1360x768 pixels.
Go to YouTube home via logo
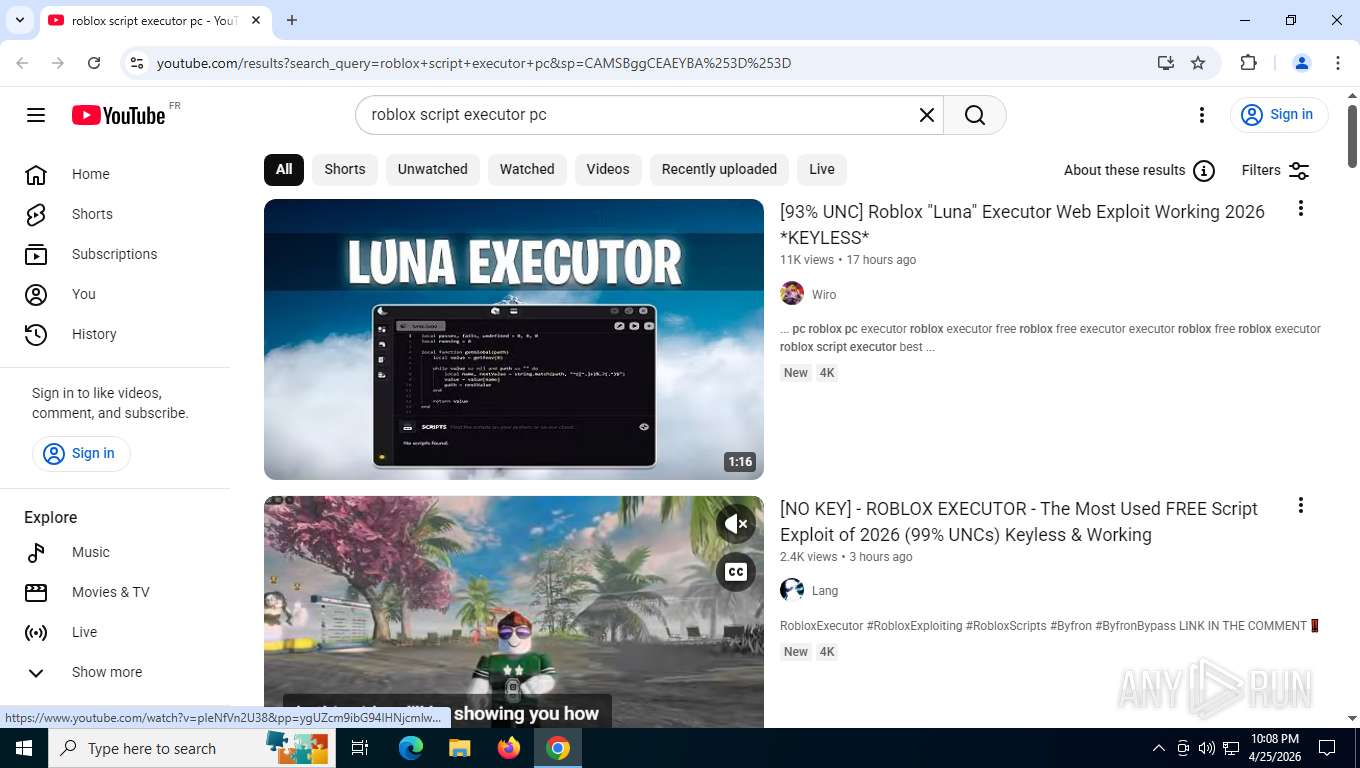pyautogui.click(x=118, y=115)
